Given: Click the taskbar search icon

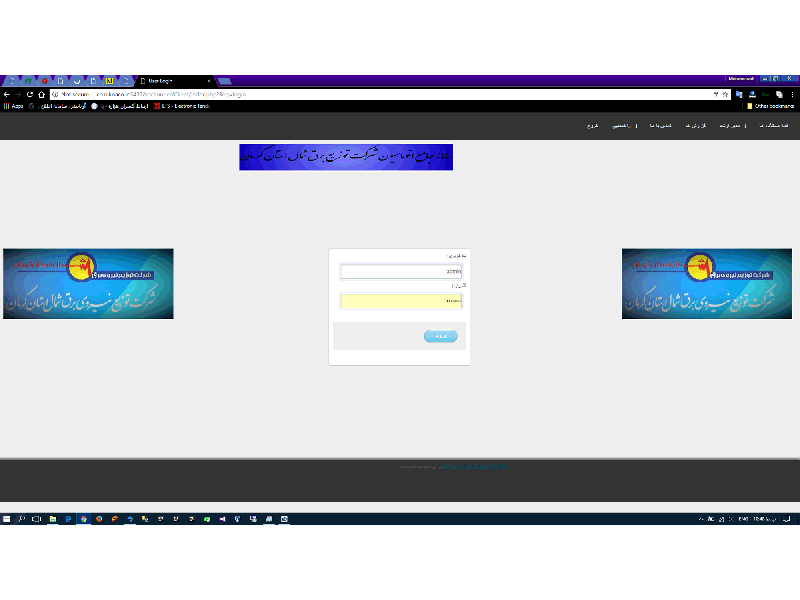Looking at the screenshot, I should [21, 519].
